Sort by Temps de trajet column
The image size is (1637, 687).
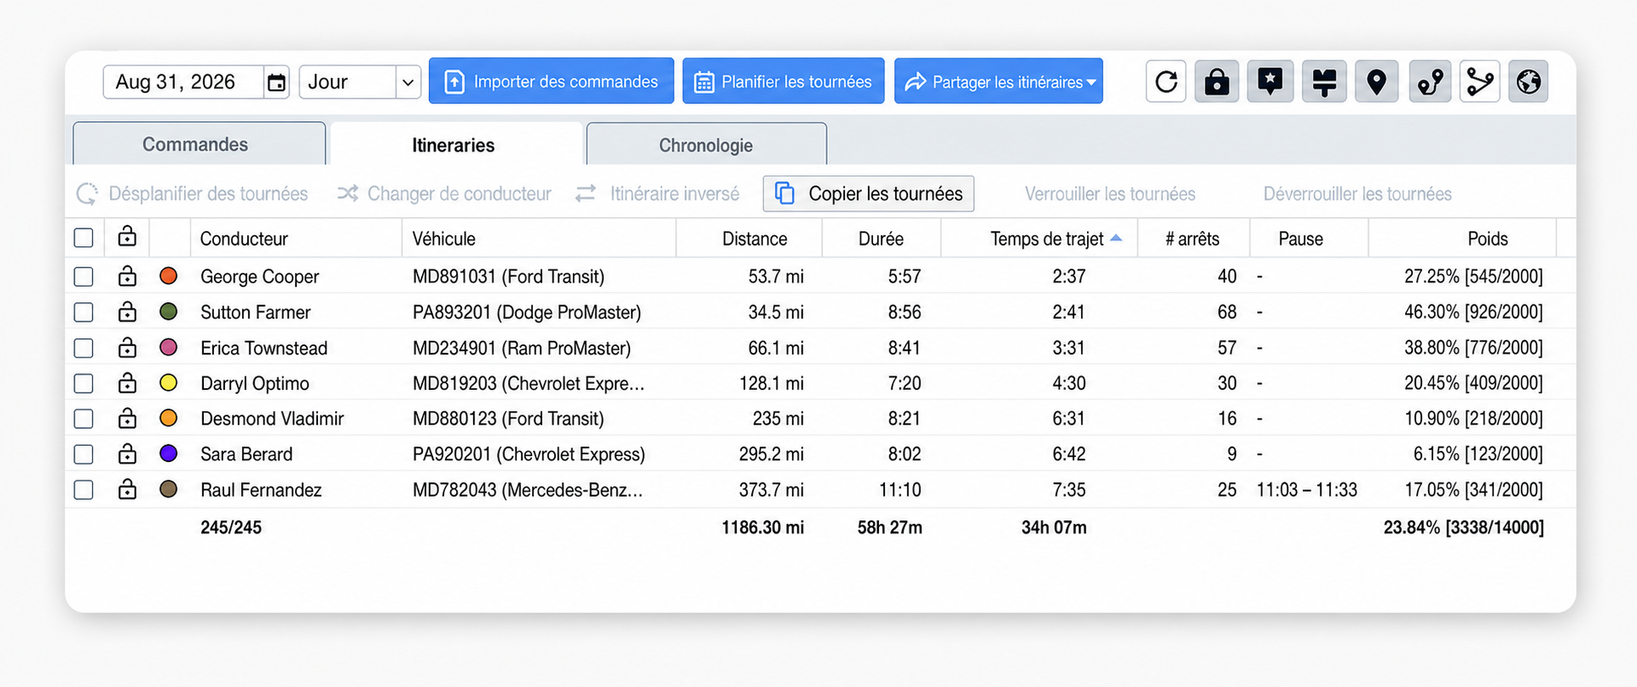[x=1047, y=239]
